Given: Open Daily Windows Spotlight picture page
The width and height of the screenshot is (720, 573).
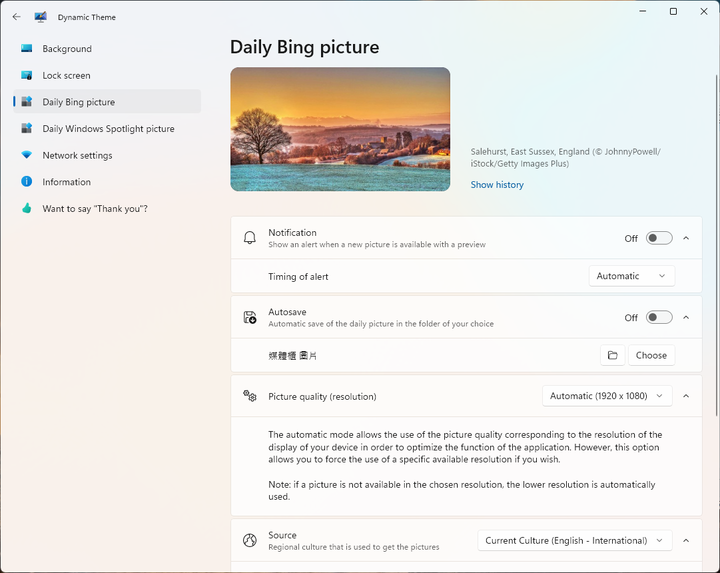Looking at the screenshot, I should coord(107,128).
